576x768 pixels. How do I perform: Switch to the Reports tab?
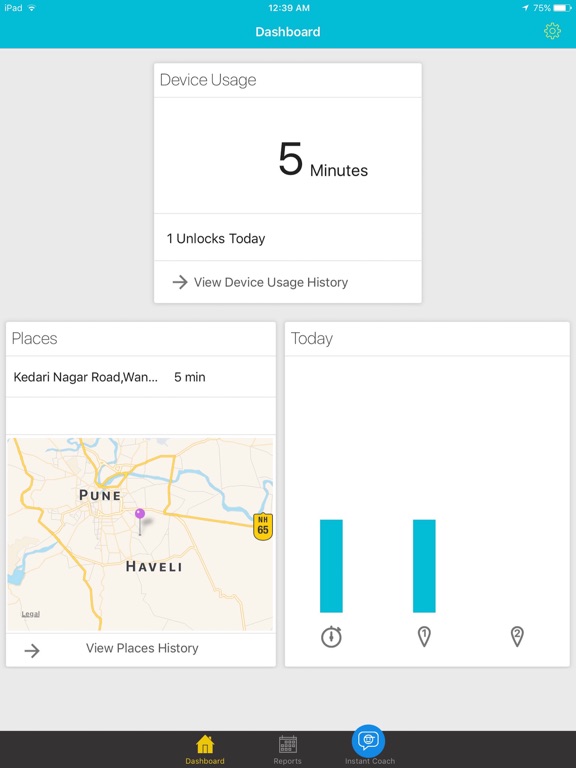pyautogui.click(x=288, y=749)
